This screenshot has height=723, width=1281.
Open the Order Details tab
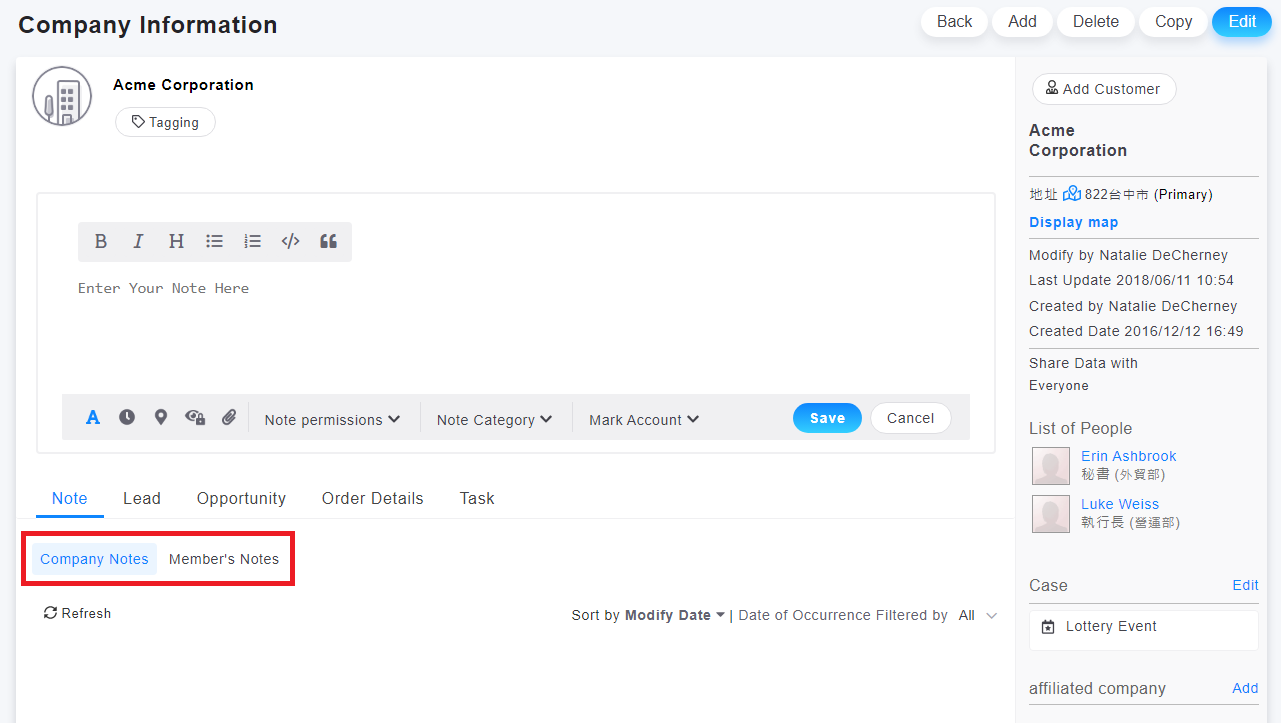372,498
